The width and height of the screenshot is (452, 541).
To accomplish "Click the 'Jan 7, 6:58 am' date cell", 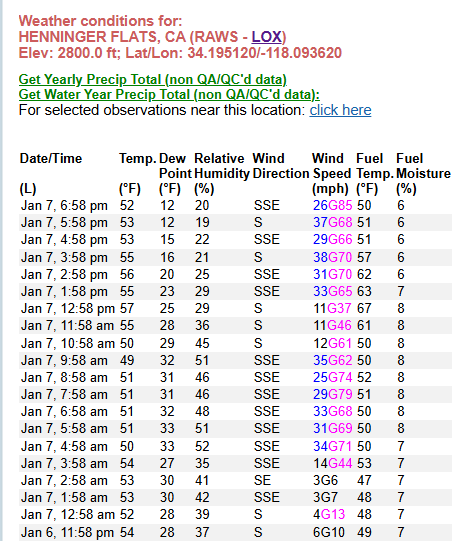I will (x=64, y=412).
